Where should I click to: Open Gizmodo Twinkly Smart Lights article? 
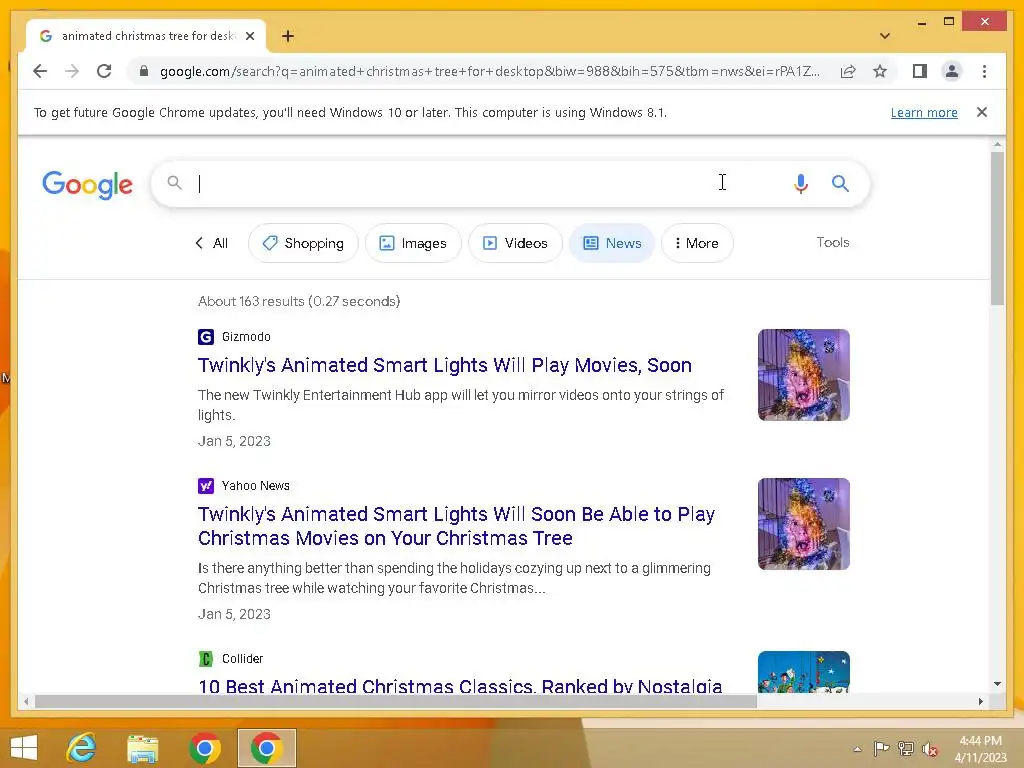point(445,365)
